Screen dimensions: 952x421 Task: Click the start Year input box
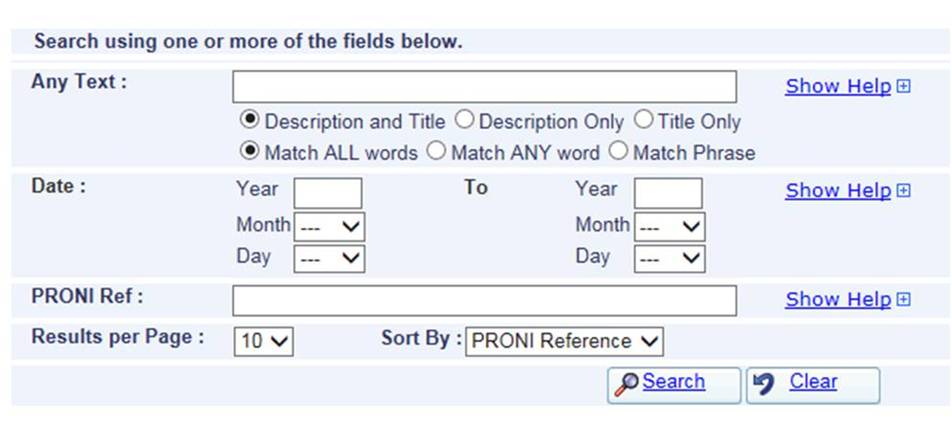pyautogui.click(x=328, y=193)
